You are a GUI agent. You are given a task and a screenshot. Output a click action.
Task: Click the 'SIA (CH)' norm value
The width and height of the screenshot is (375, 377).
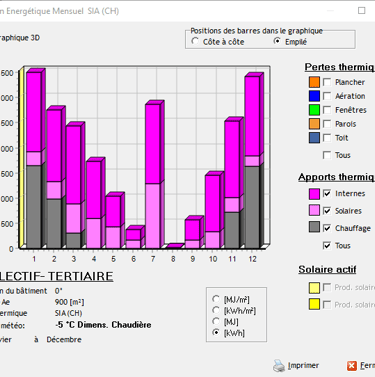point(68,313)
